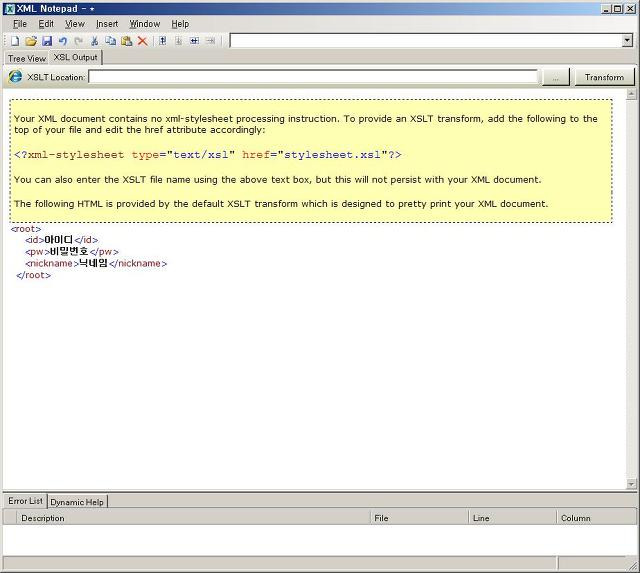The width and height of the screenshot is (640, 573).
Task: Click the XML Notepad title bar icon
Action: (10, 9)
